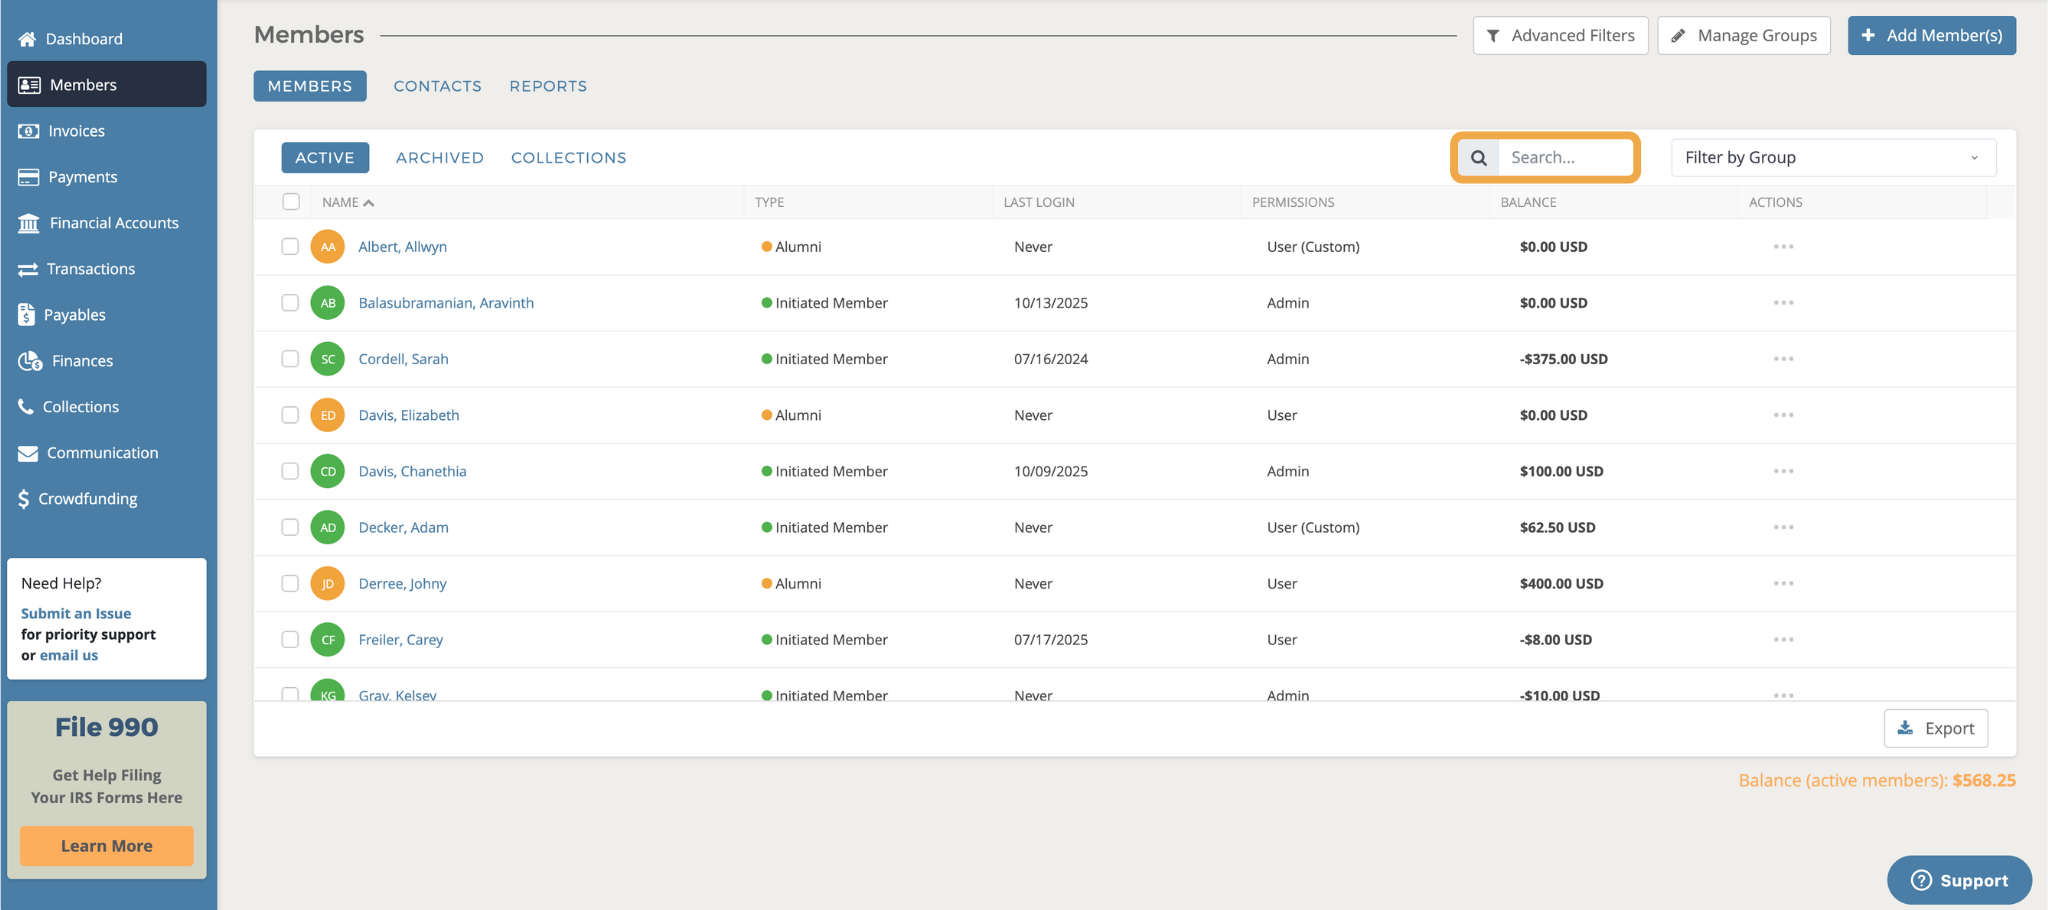Open the Transactions sidebar icon
This screenshot has width=2048, height=910.
coord(26,268)
